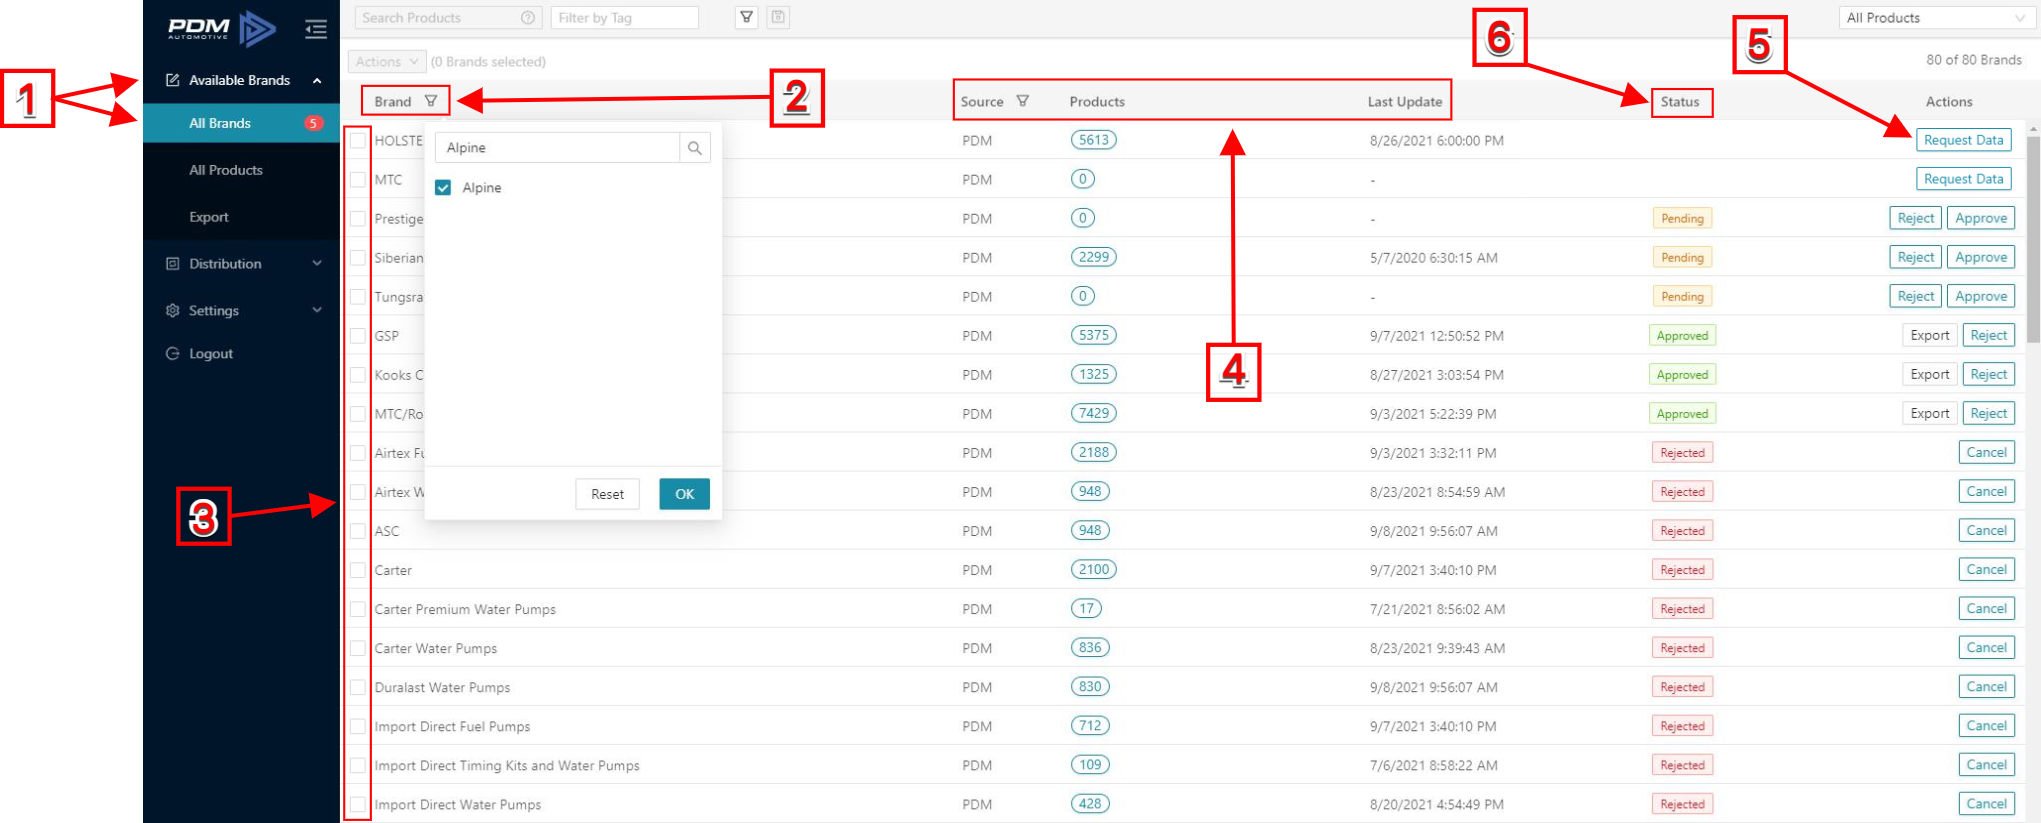This screenshot has height=823, width=2041.
Task: Export the GSP brand
Action: tap(1929, 335)
